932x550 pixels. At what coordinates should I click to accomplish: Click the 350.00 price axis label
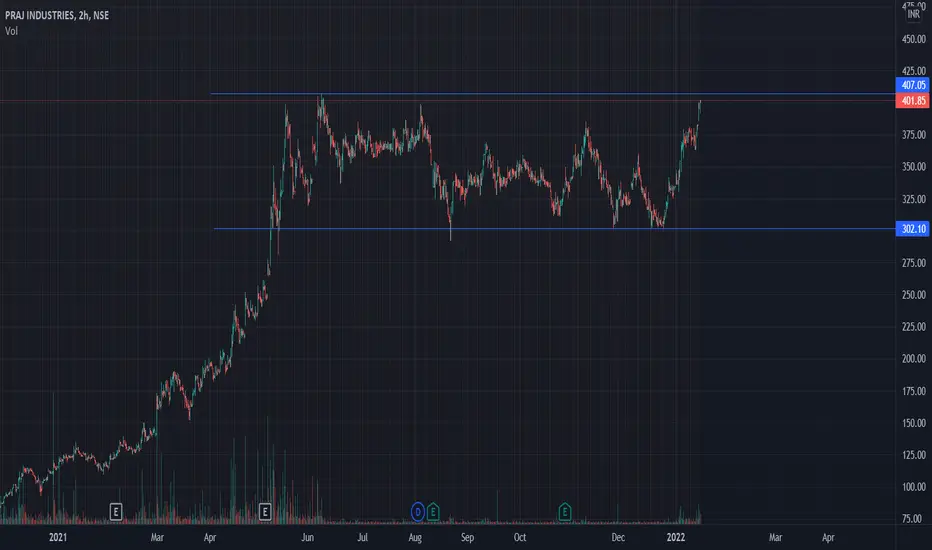coord(914,166)
